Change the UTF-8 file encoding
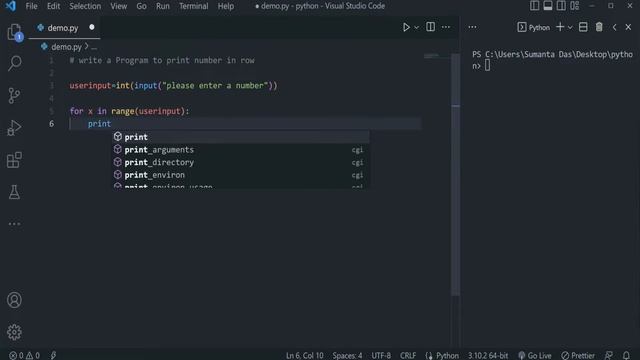 pyautogui.click(x=381, y=356)
